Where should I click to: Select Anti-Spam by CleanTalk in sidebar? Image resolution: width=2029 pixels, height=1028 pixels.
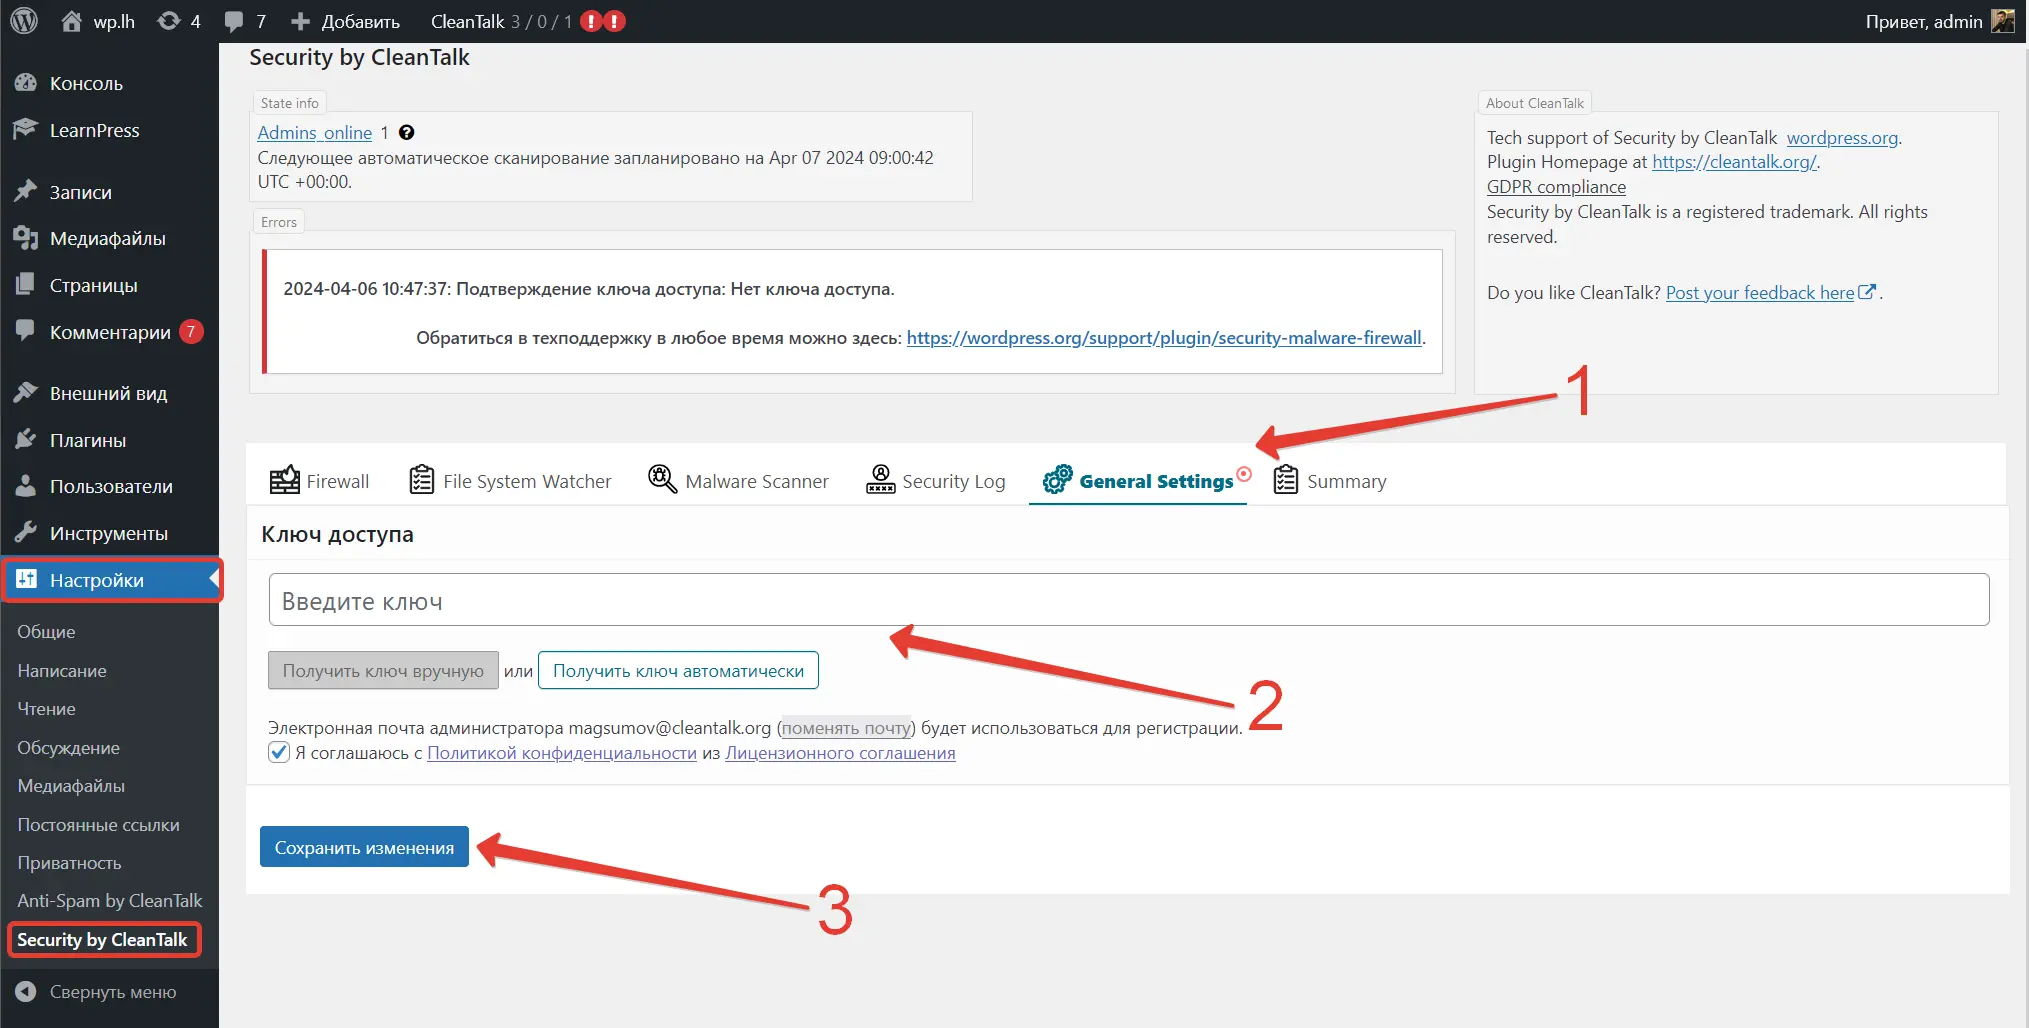(109, 900)
